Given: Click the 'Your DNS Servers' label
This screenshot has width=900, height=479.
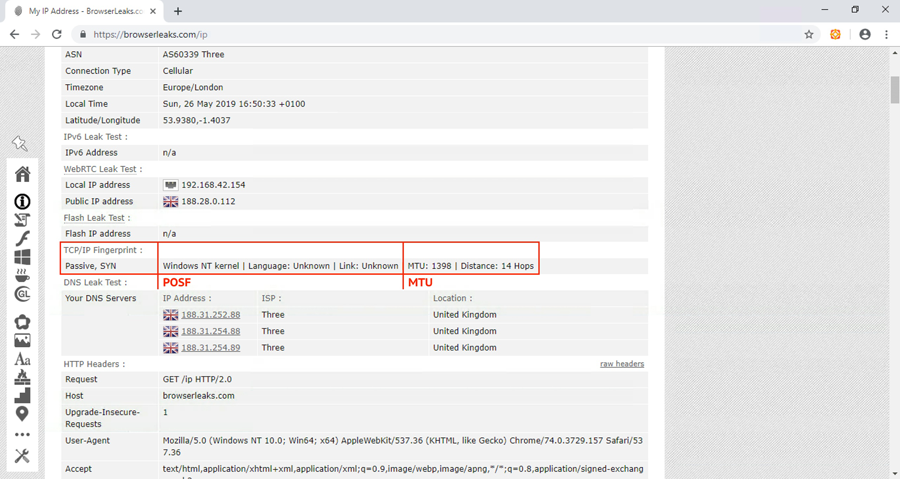Looking at the screenshot, I should click(100, 298).
